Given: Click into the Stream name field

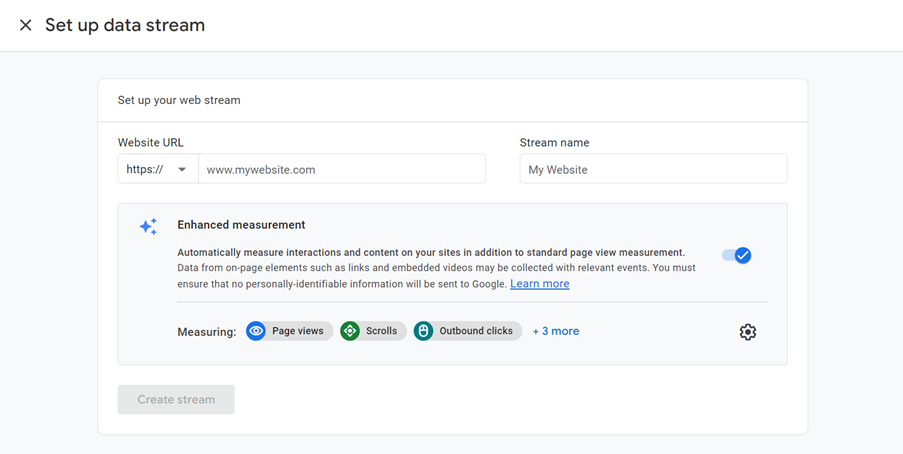Looking at the screenshot, I should tap(653, 169).
